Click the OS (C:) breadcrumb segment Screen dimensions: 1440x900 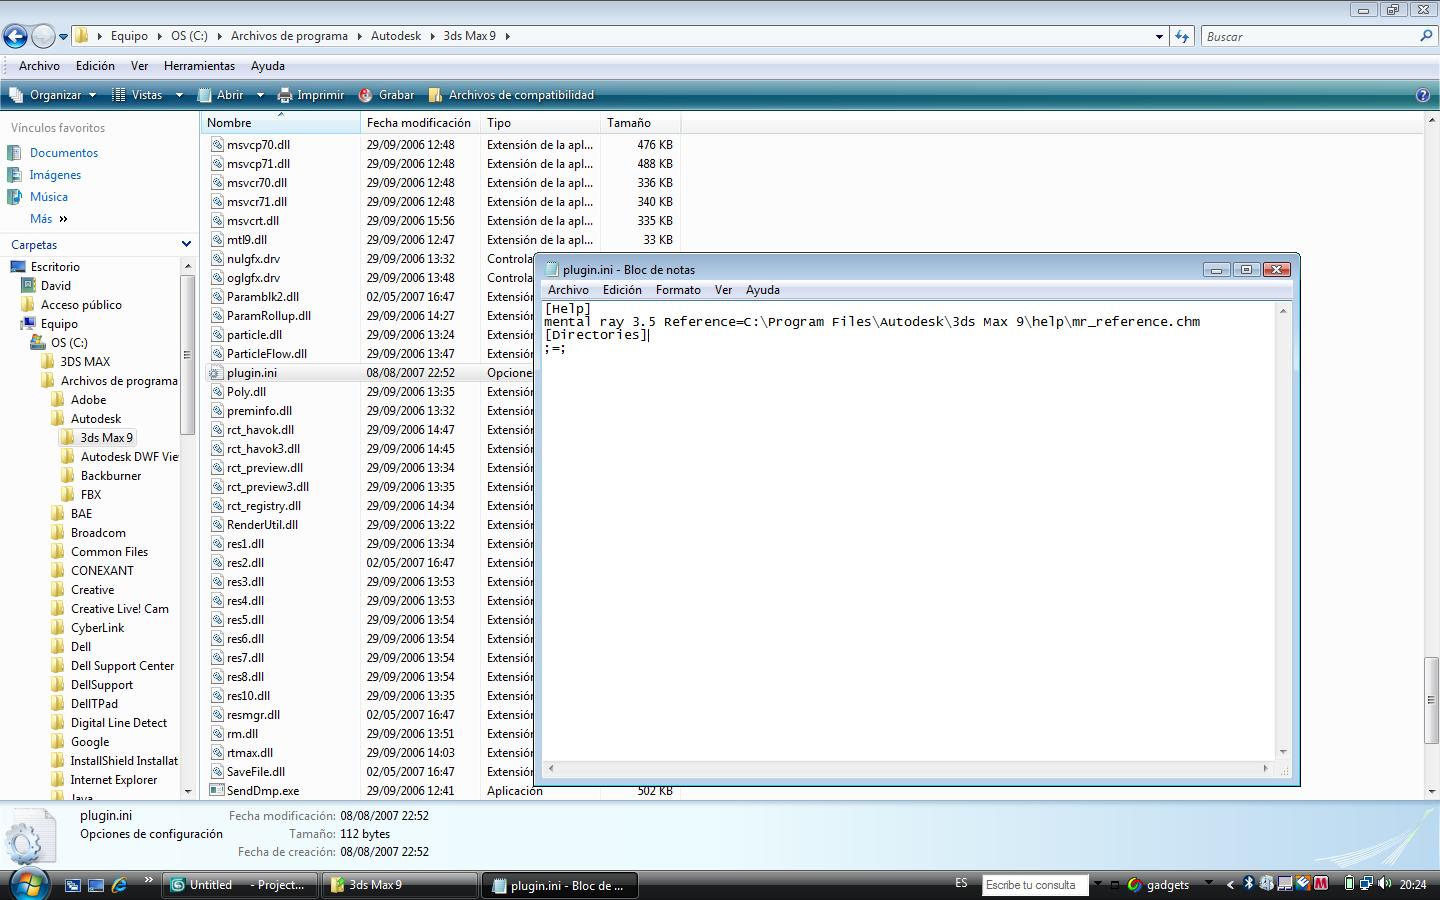pyautogui.click(x=189, y=36)
